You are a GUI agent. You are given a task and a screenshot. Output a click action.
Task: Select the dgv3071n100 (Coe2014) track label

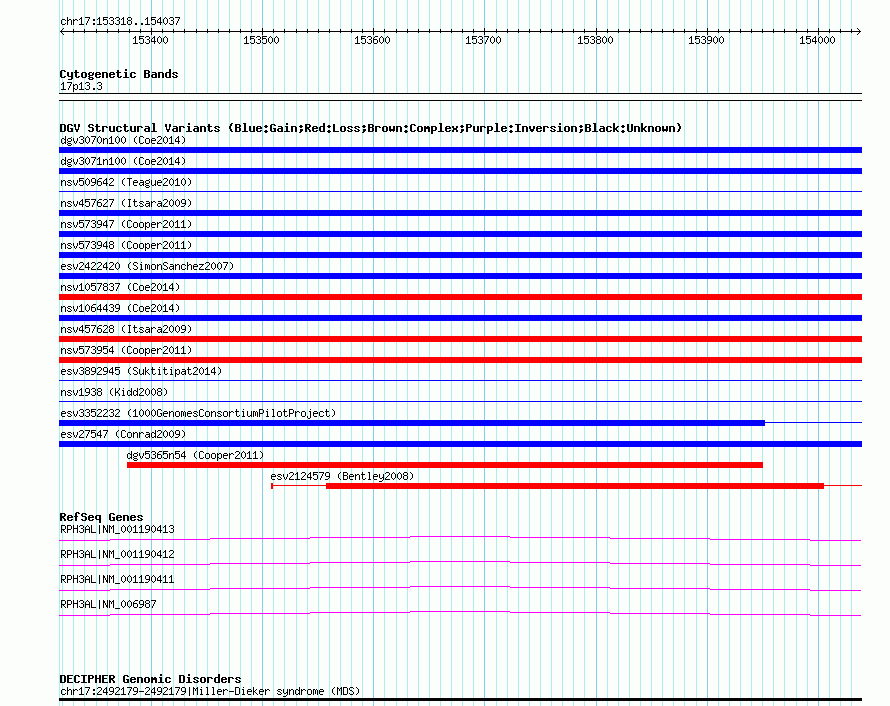click(123, 161)
